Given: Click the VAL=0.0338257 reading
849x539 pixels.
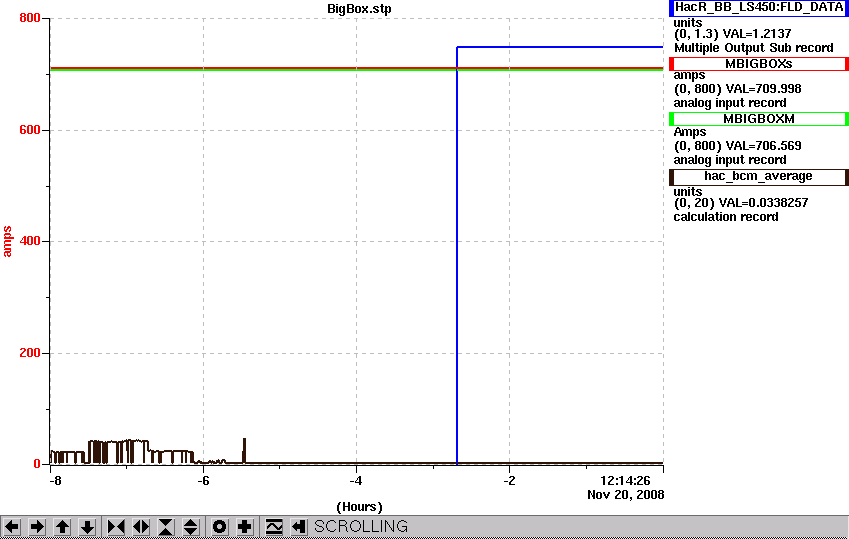Looking at the screenshot, I should [x=763, y=203].
